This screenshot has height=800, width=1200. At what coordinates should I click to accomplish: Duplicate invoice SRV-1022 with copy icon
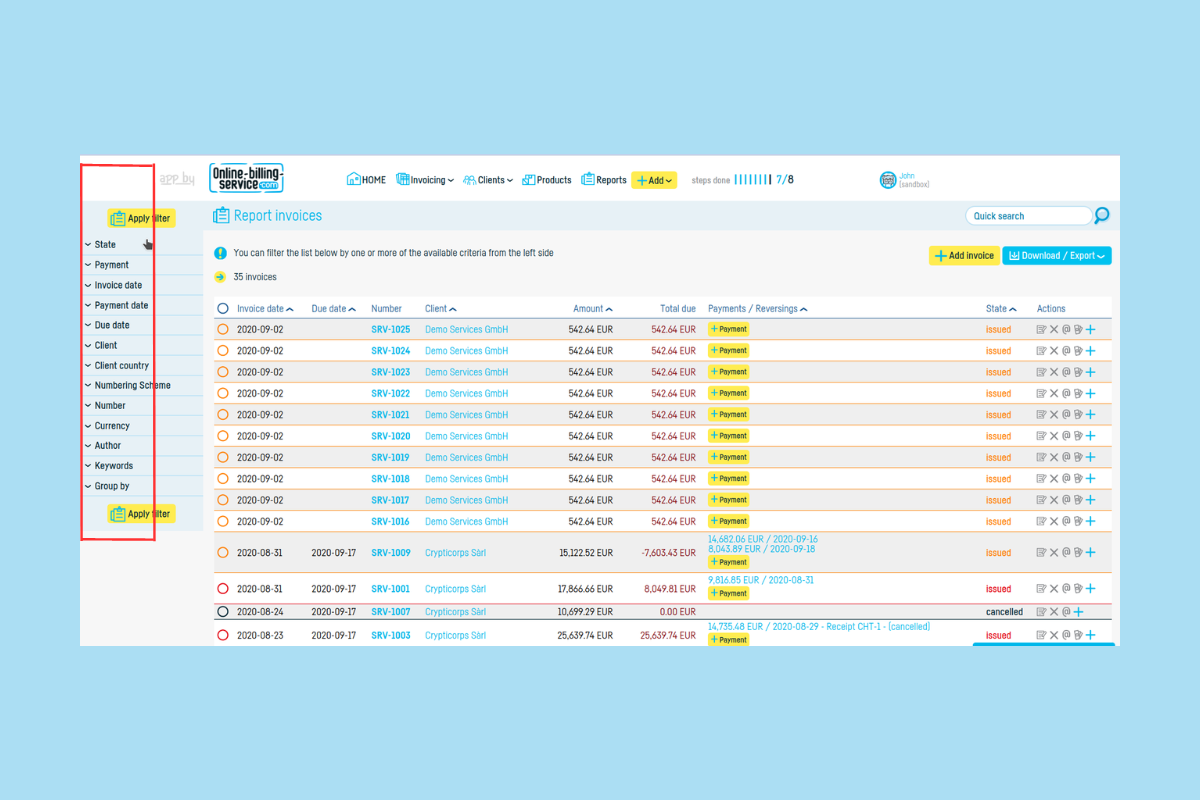coord(1078,393)
